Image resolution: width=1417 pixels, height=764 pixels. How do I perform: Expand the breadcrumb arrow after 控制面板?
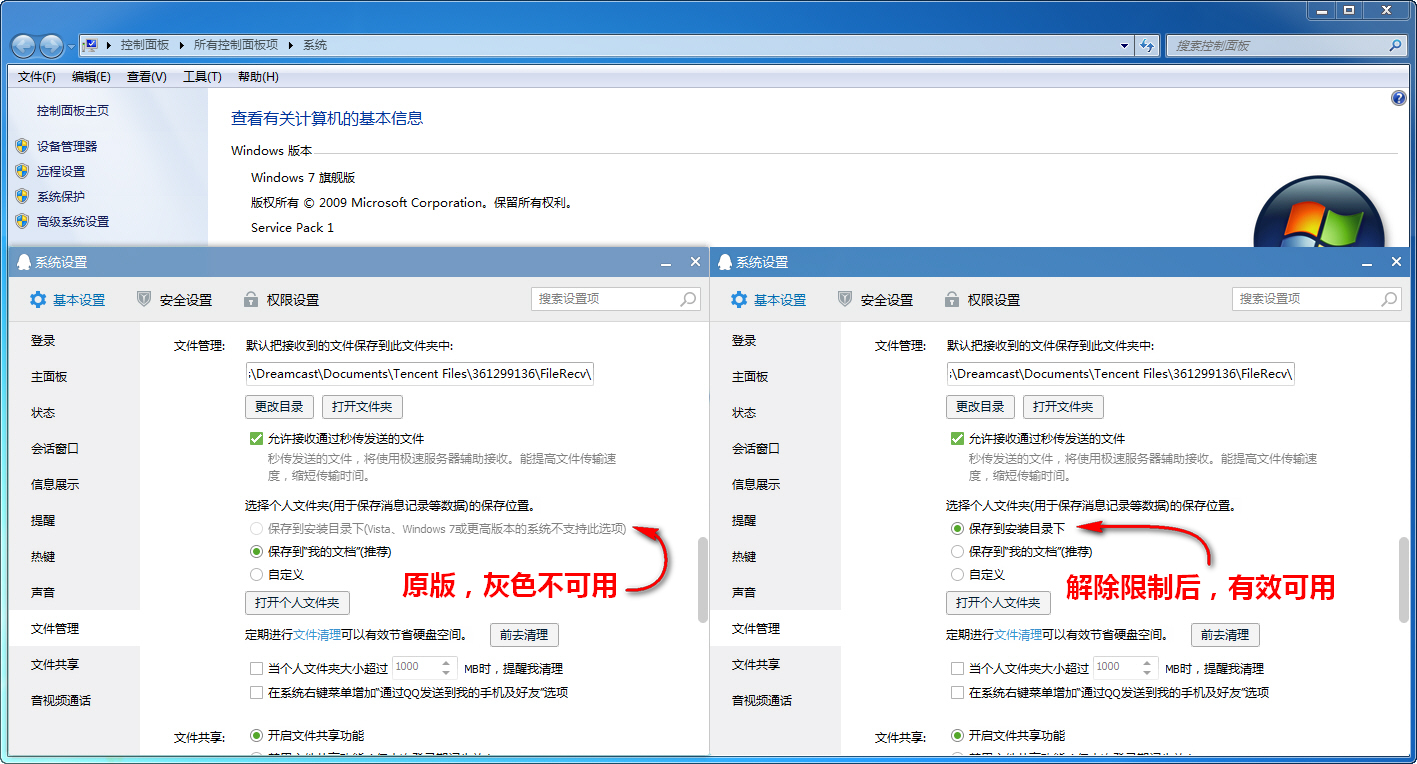[182, 45]
